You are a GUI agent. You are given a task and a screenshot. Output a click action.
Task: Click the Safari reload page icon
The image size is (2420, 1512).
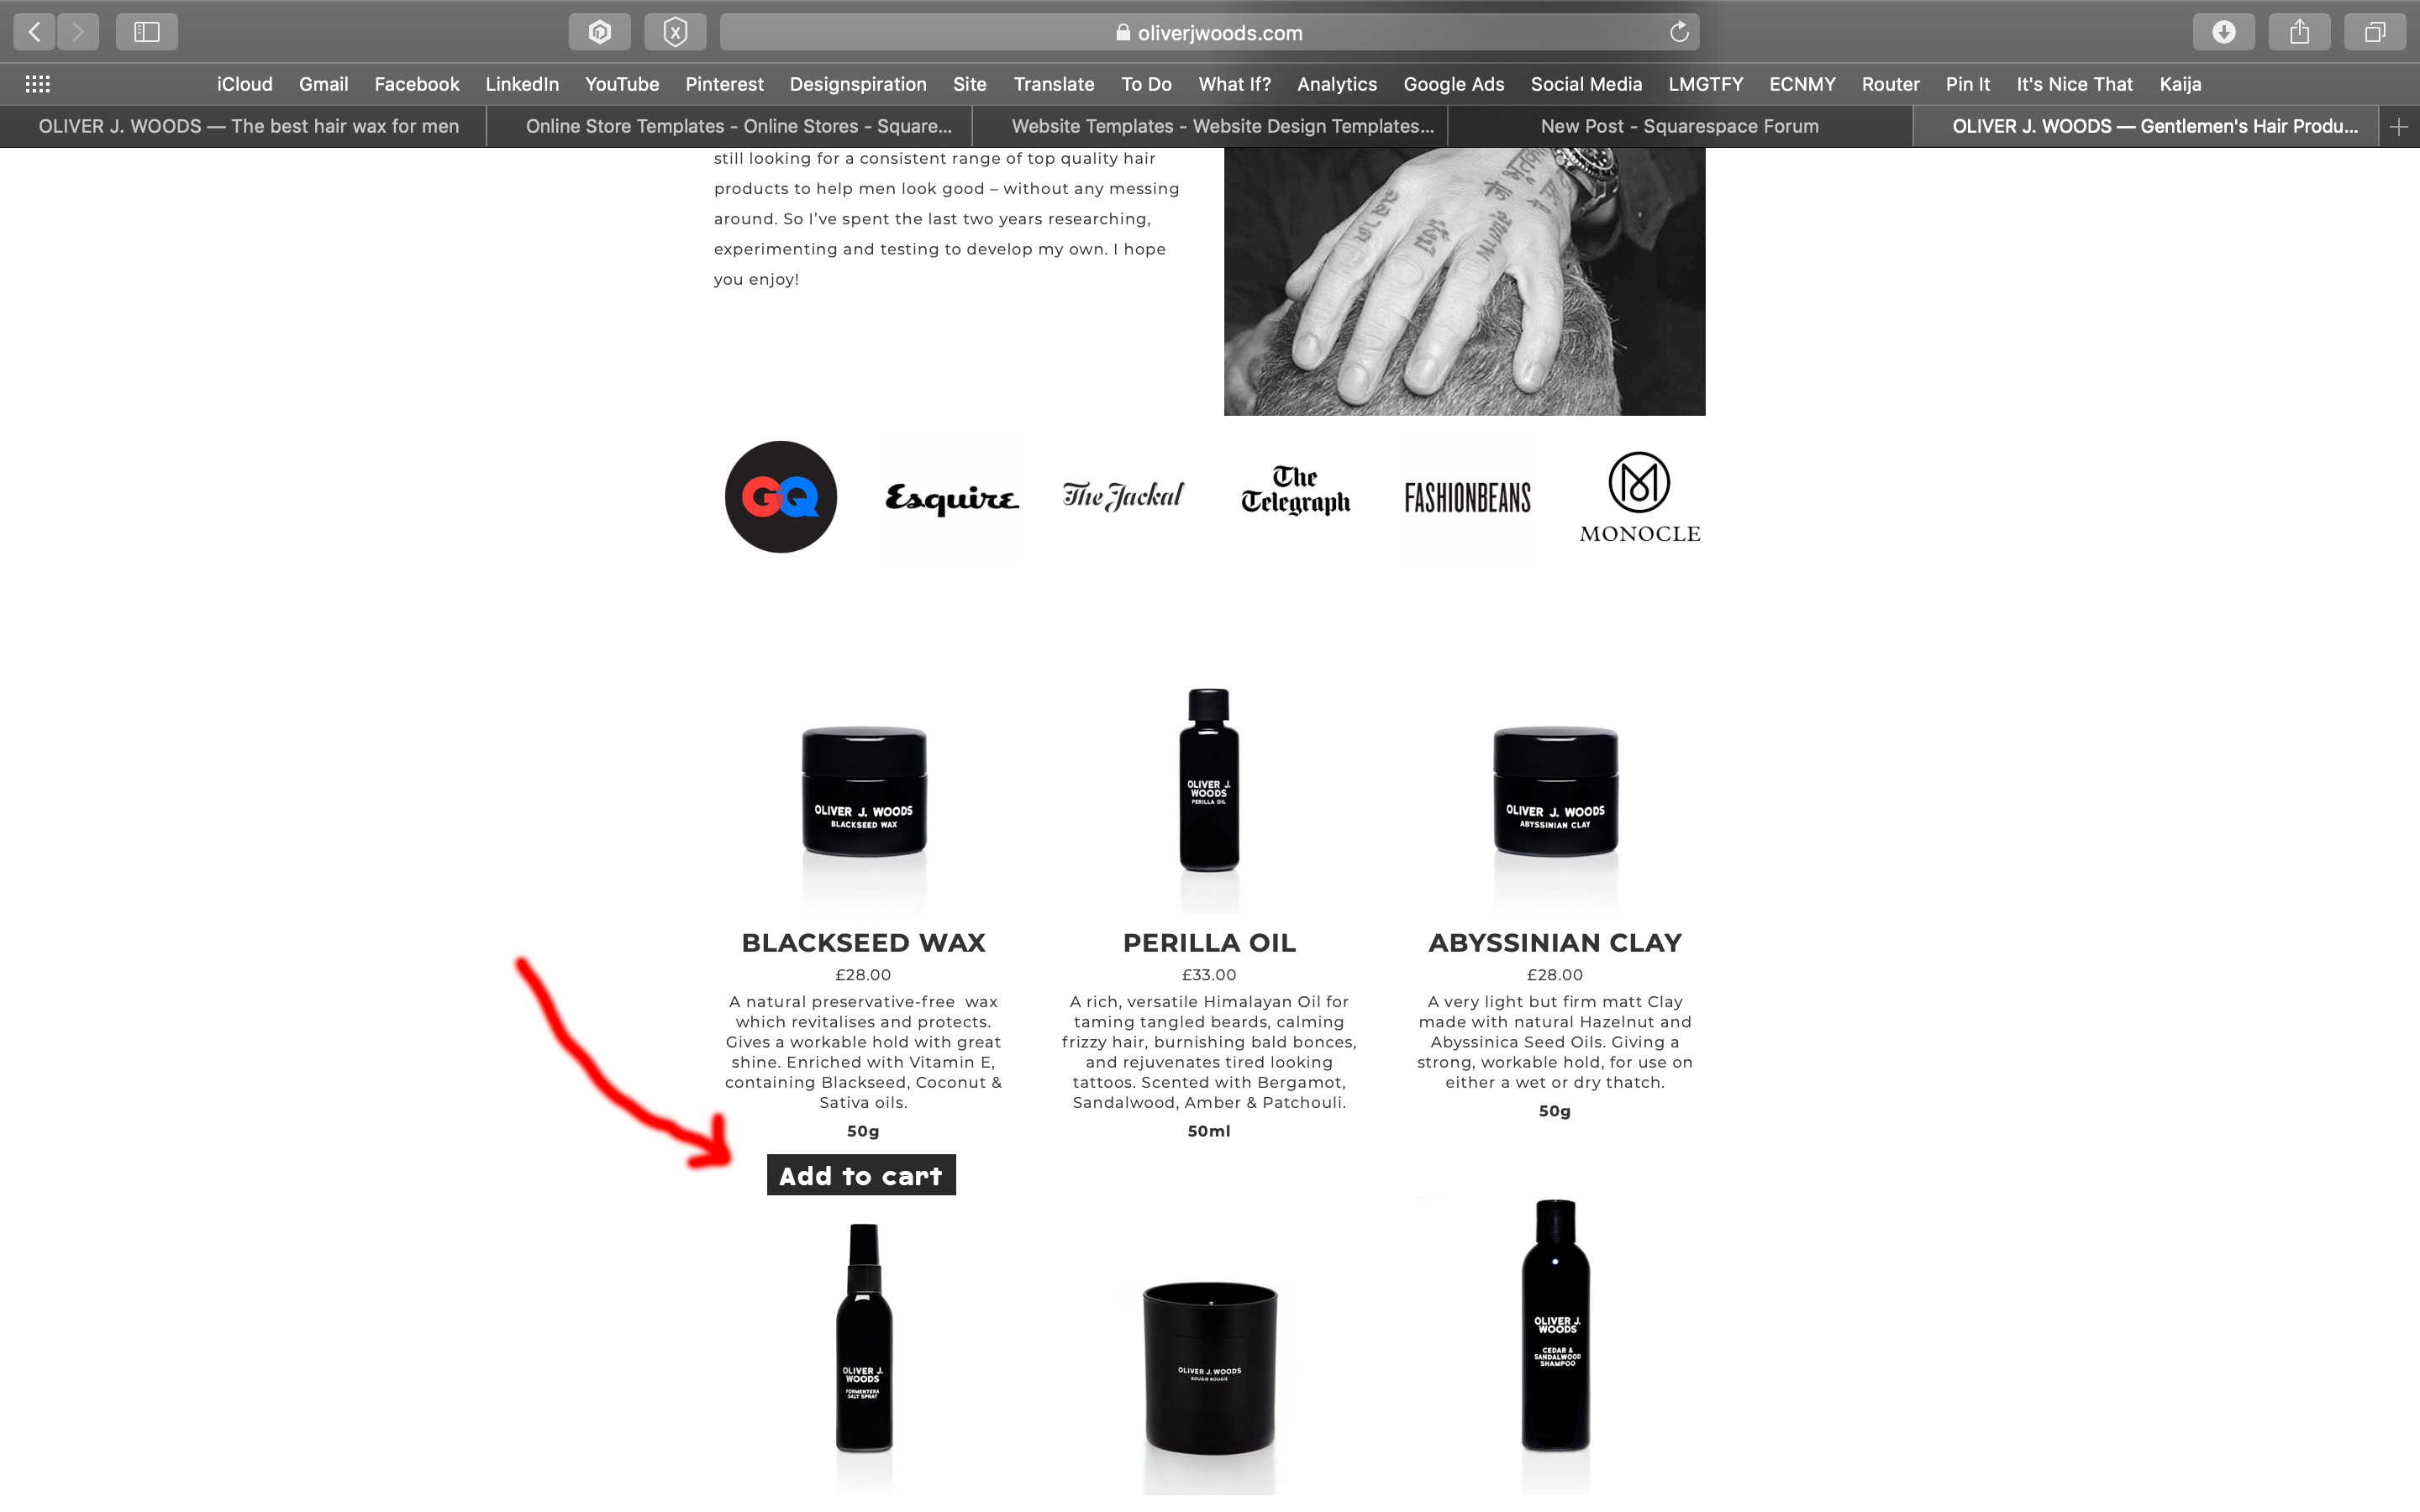[x=1680, y=31]
